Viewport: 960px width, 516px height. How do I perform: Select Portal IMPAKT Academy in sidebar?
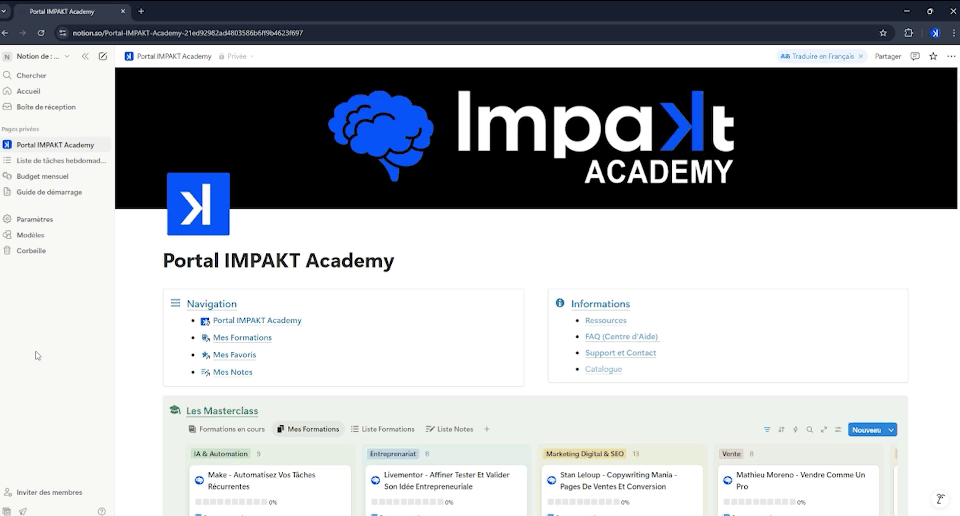tap(55, 145)
